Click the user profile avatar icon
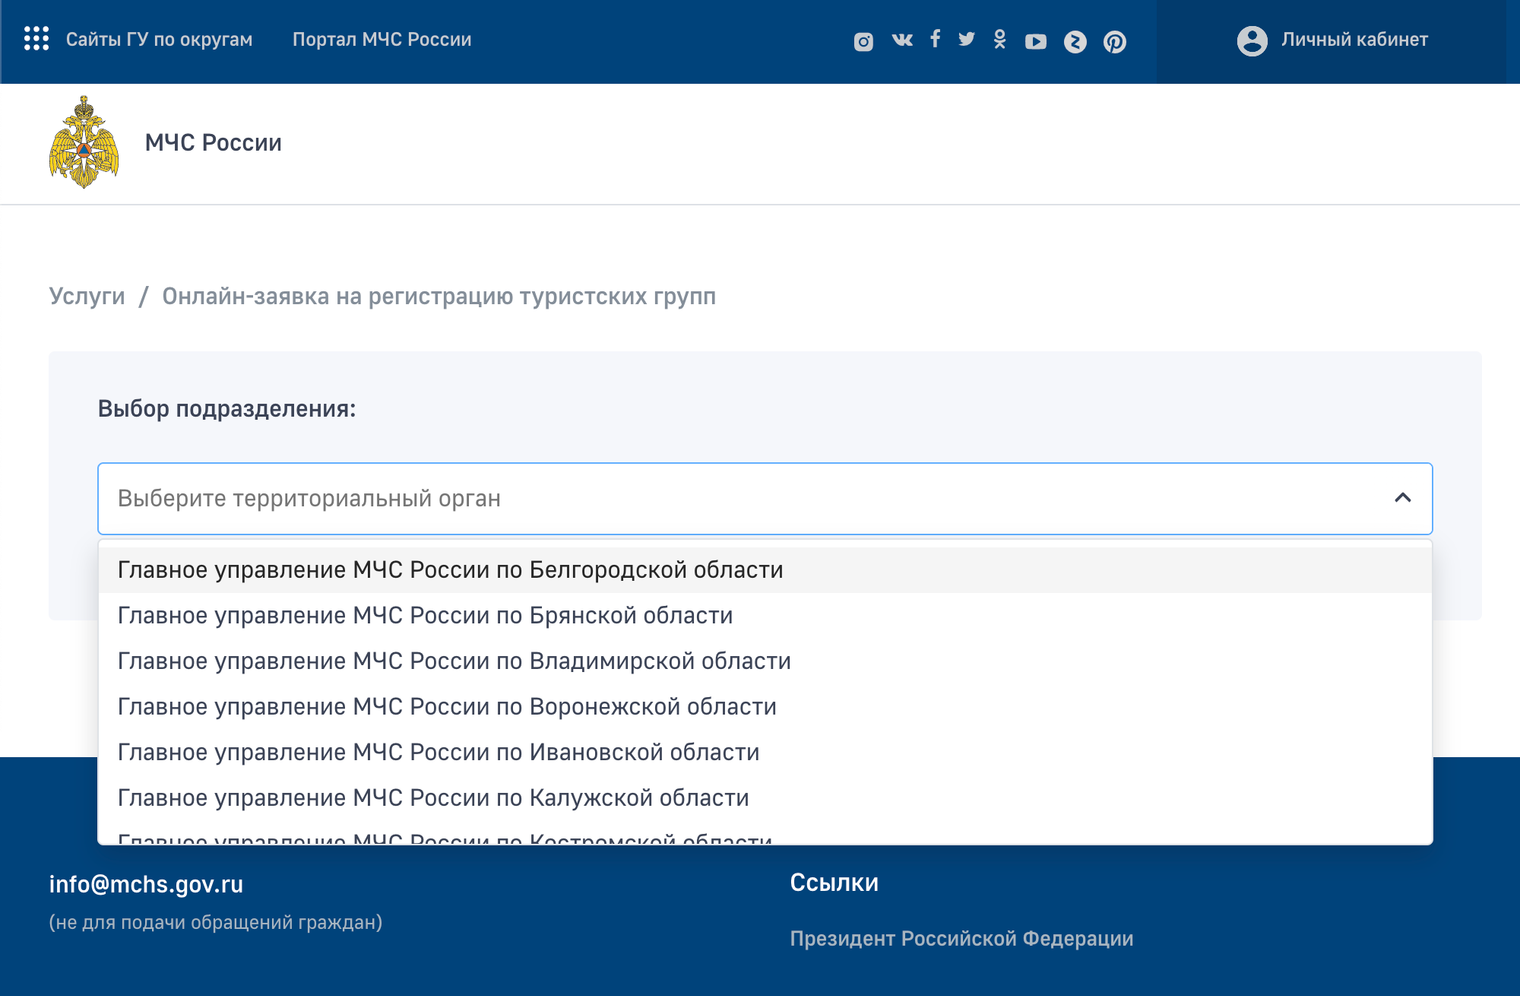The image size is (1520, 996). click(1252, 40)
